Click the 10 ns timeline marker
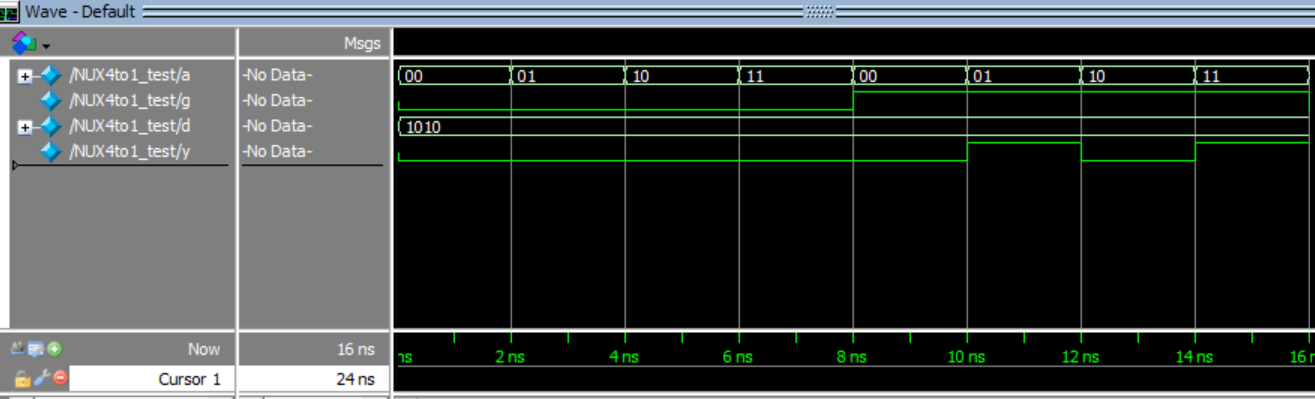1315x399 pixels. [x=967, y=357]
